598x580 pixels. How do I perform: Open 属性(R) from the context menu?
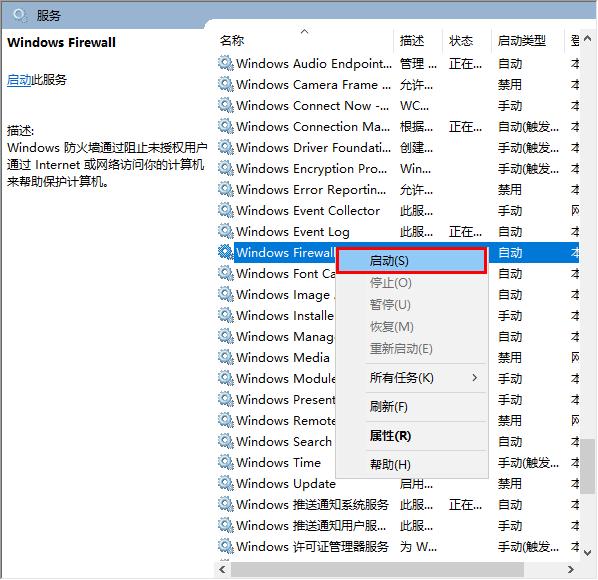pyautogui.click(x=412, y=436)
